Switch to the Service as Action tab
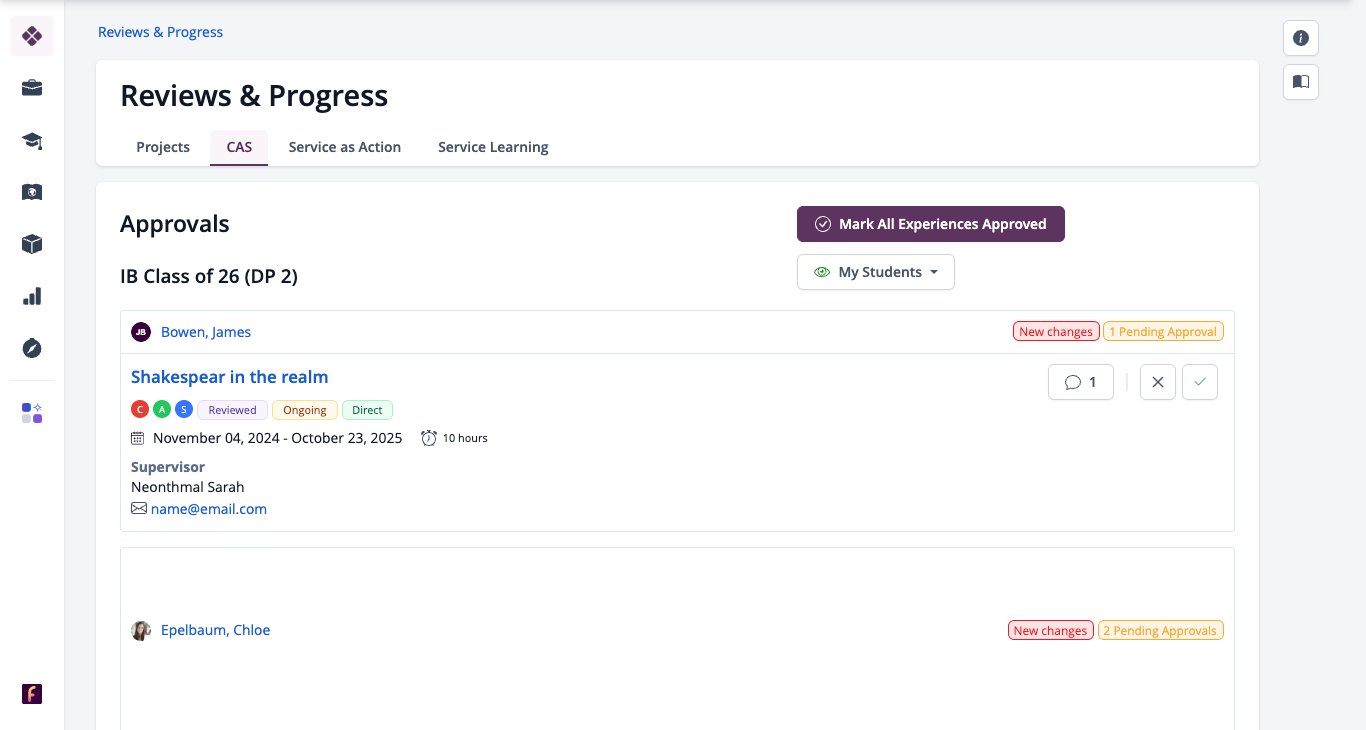The height and width of the screenshot is (730, 1366). [x=345, y=147]
